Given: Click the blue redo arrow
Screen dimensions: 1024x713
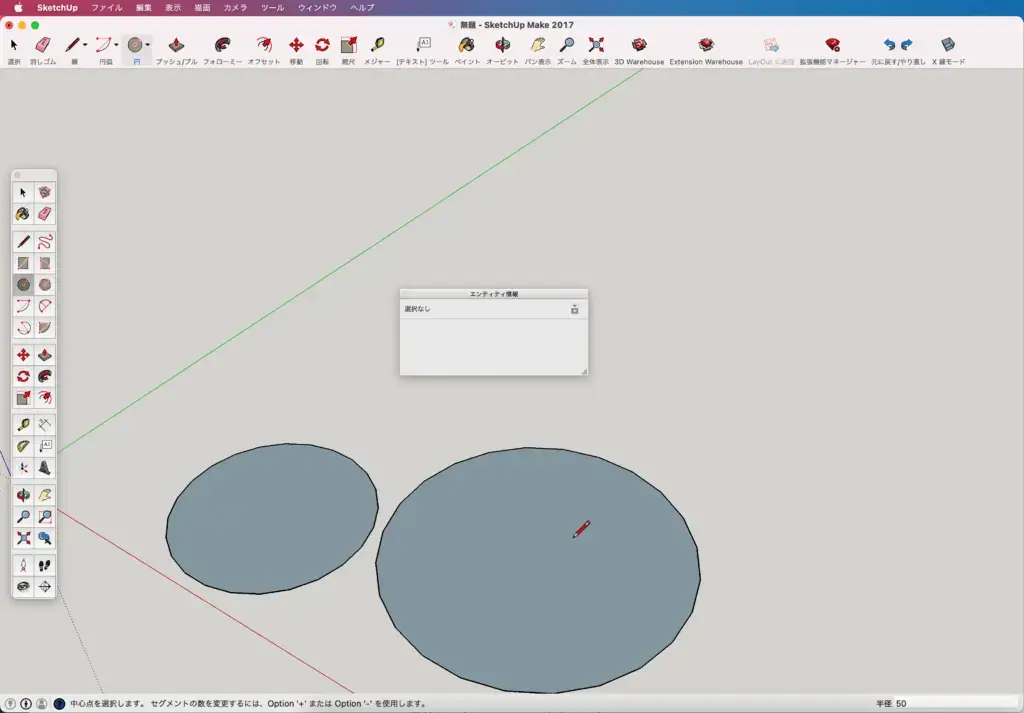Looking at the screenshot, I should point(906,44).
